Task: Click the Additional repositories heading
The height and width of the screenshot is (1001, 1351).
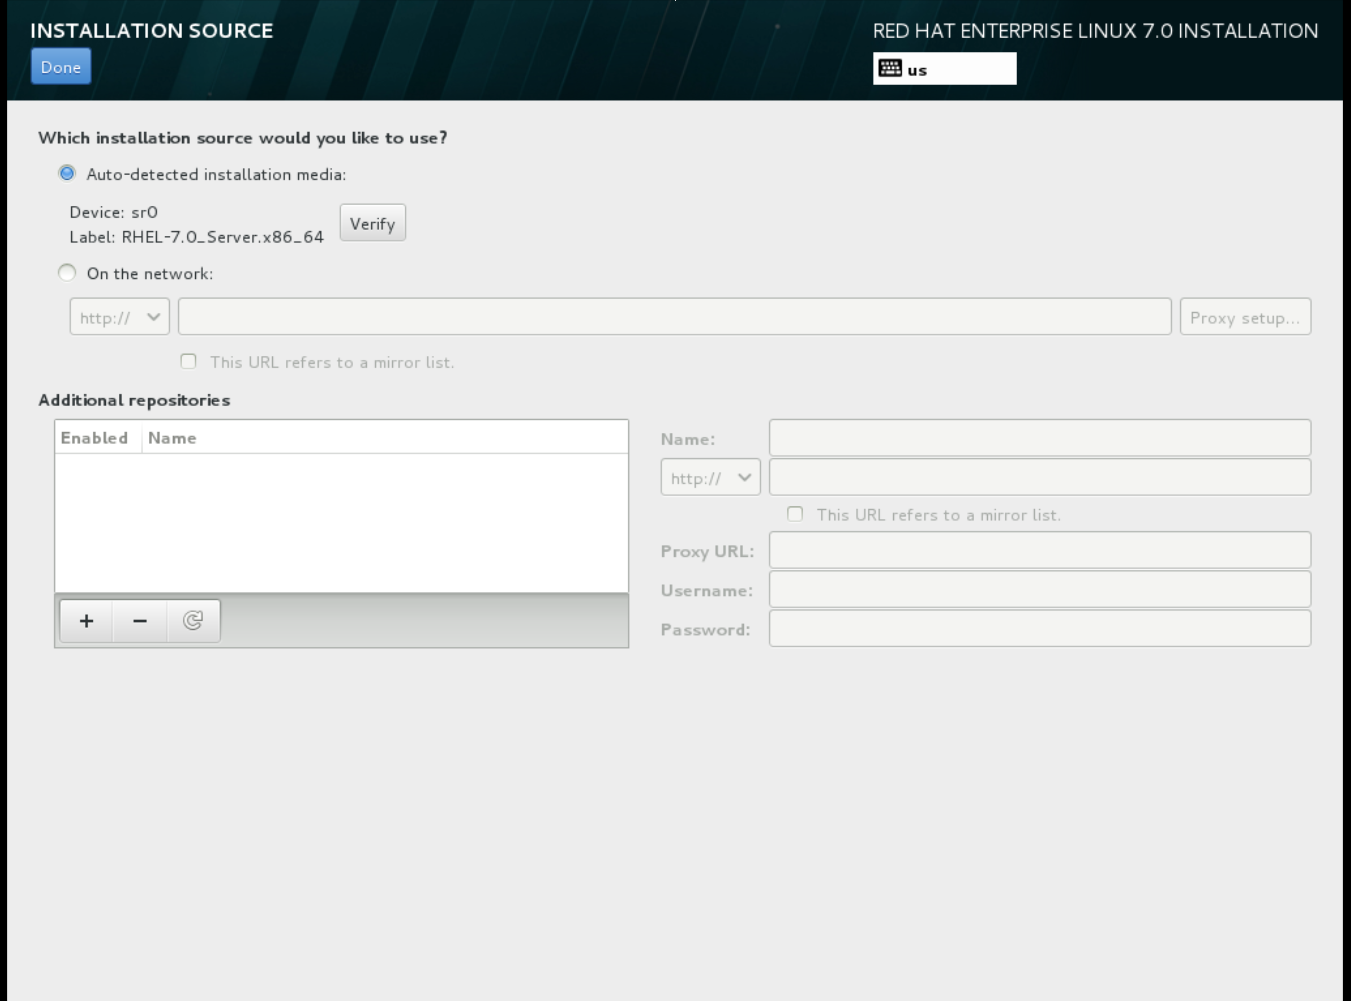Action: coord(134,400)
